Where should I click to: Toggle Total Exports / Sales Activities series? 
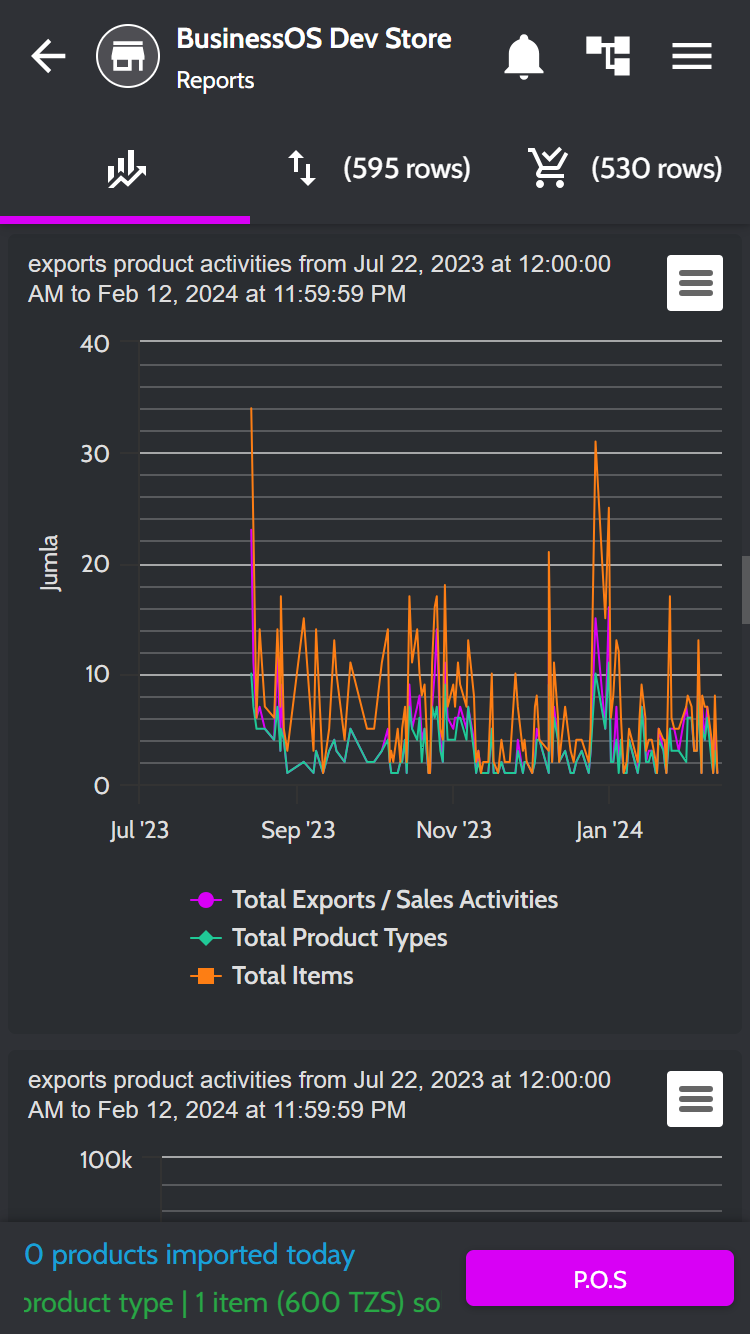click(x=394, y=900)
